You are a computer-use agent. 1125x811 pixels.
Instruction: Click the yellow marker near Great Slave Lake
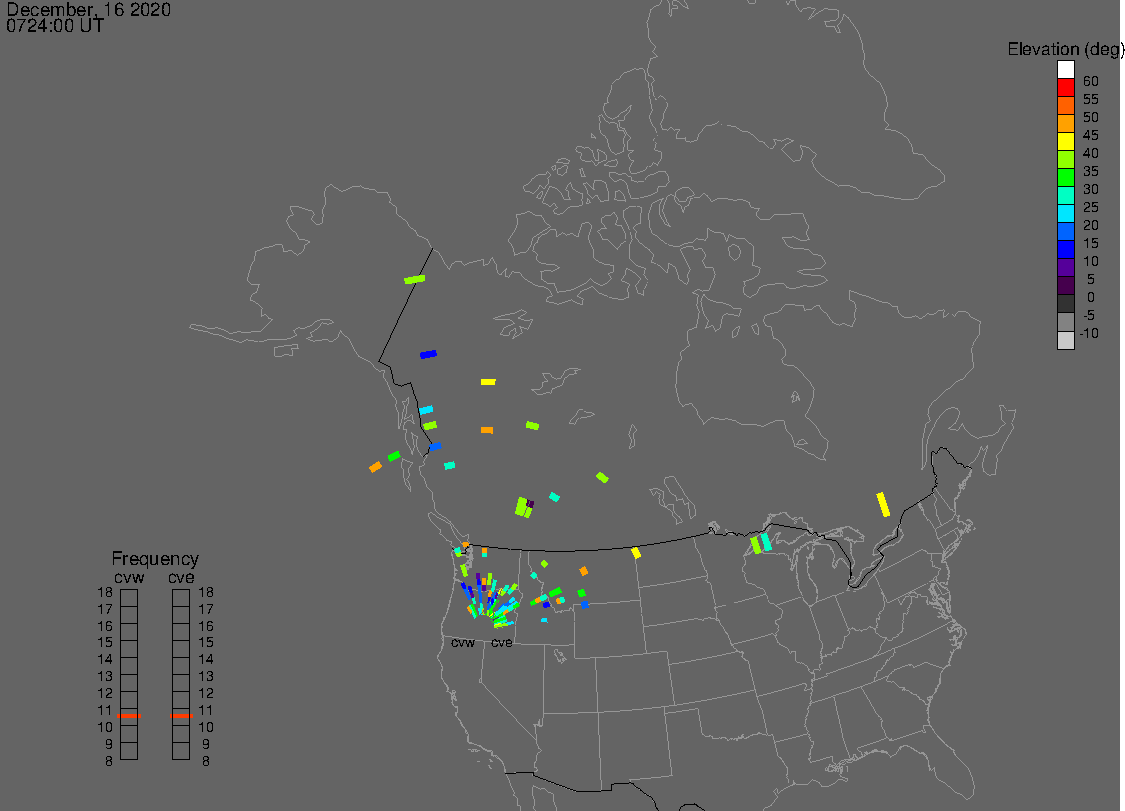488,382
